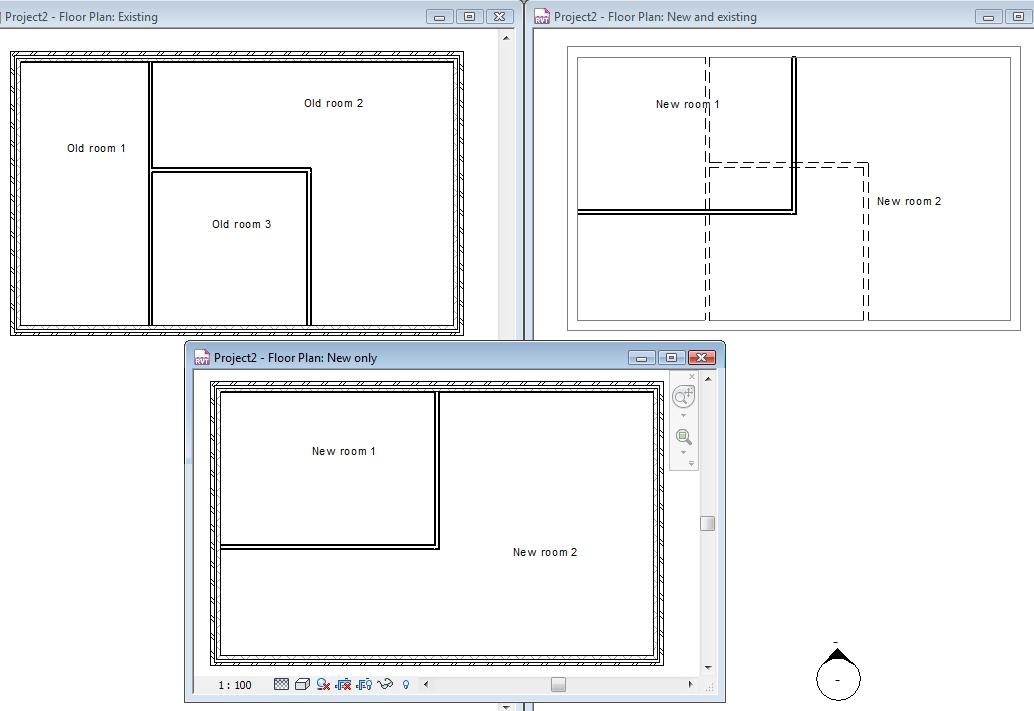
Task: Maximize the New and existing floor plan window
Action: [x=1019, y=16]
